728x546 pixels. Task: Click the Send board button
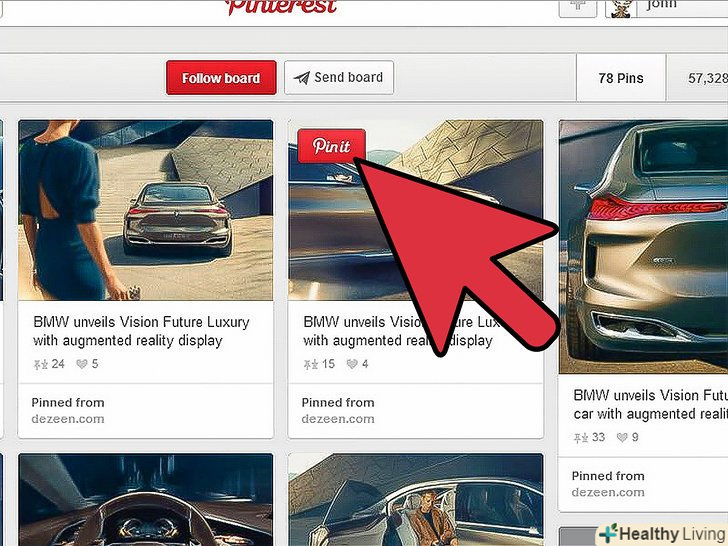(x=339, y=78)
